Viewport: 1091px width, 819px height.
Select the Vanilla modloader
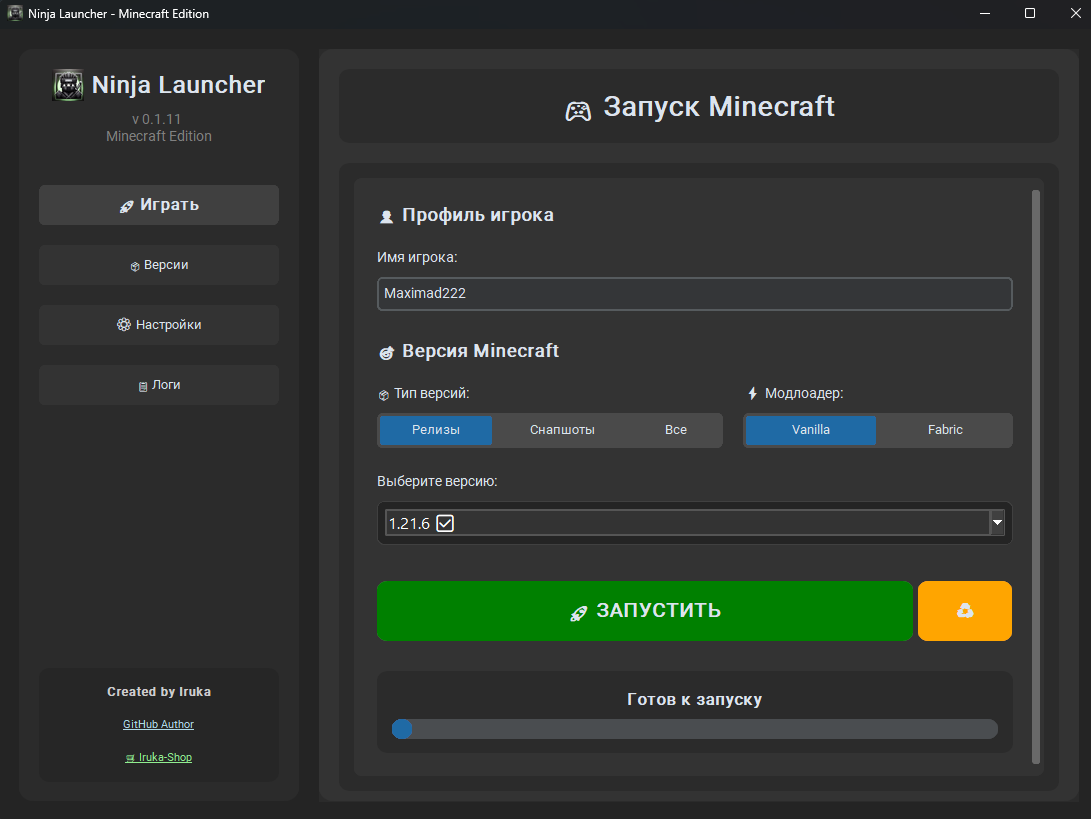coord(811,430)
